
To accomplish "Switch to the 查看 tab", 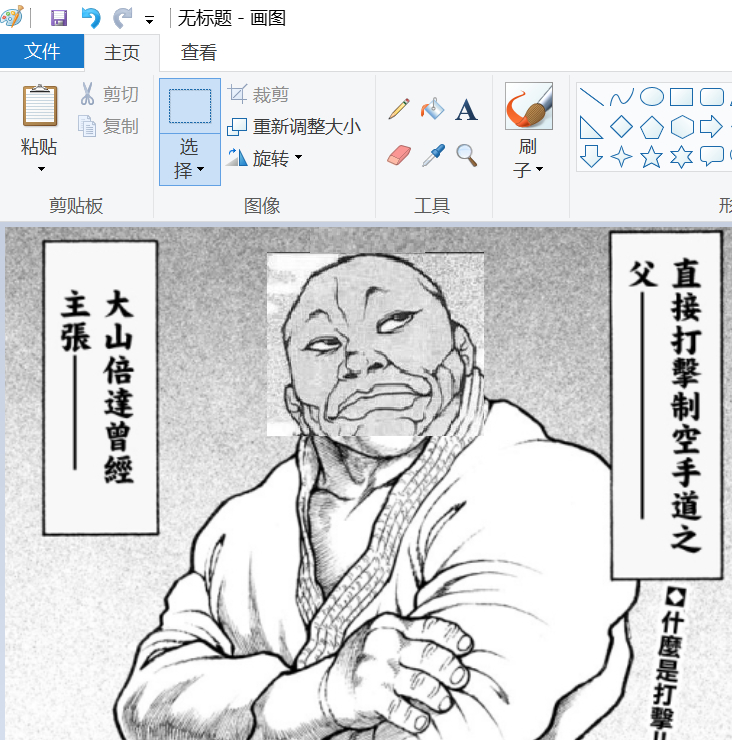I will [x=199, y=52].
